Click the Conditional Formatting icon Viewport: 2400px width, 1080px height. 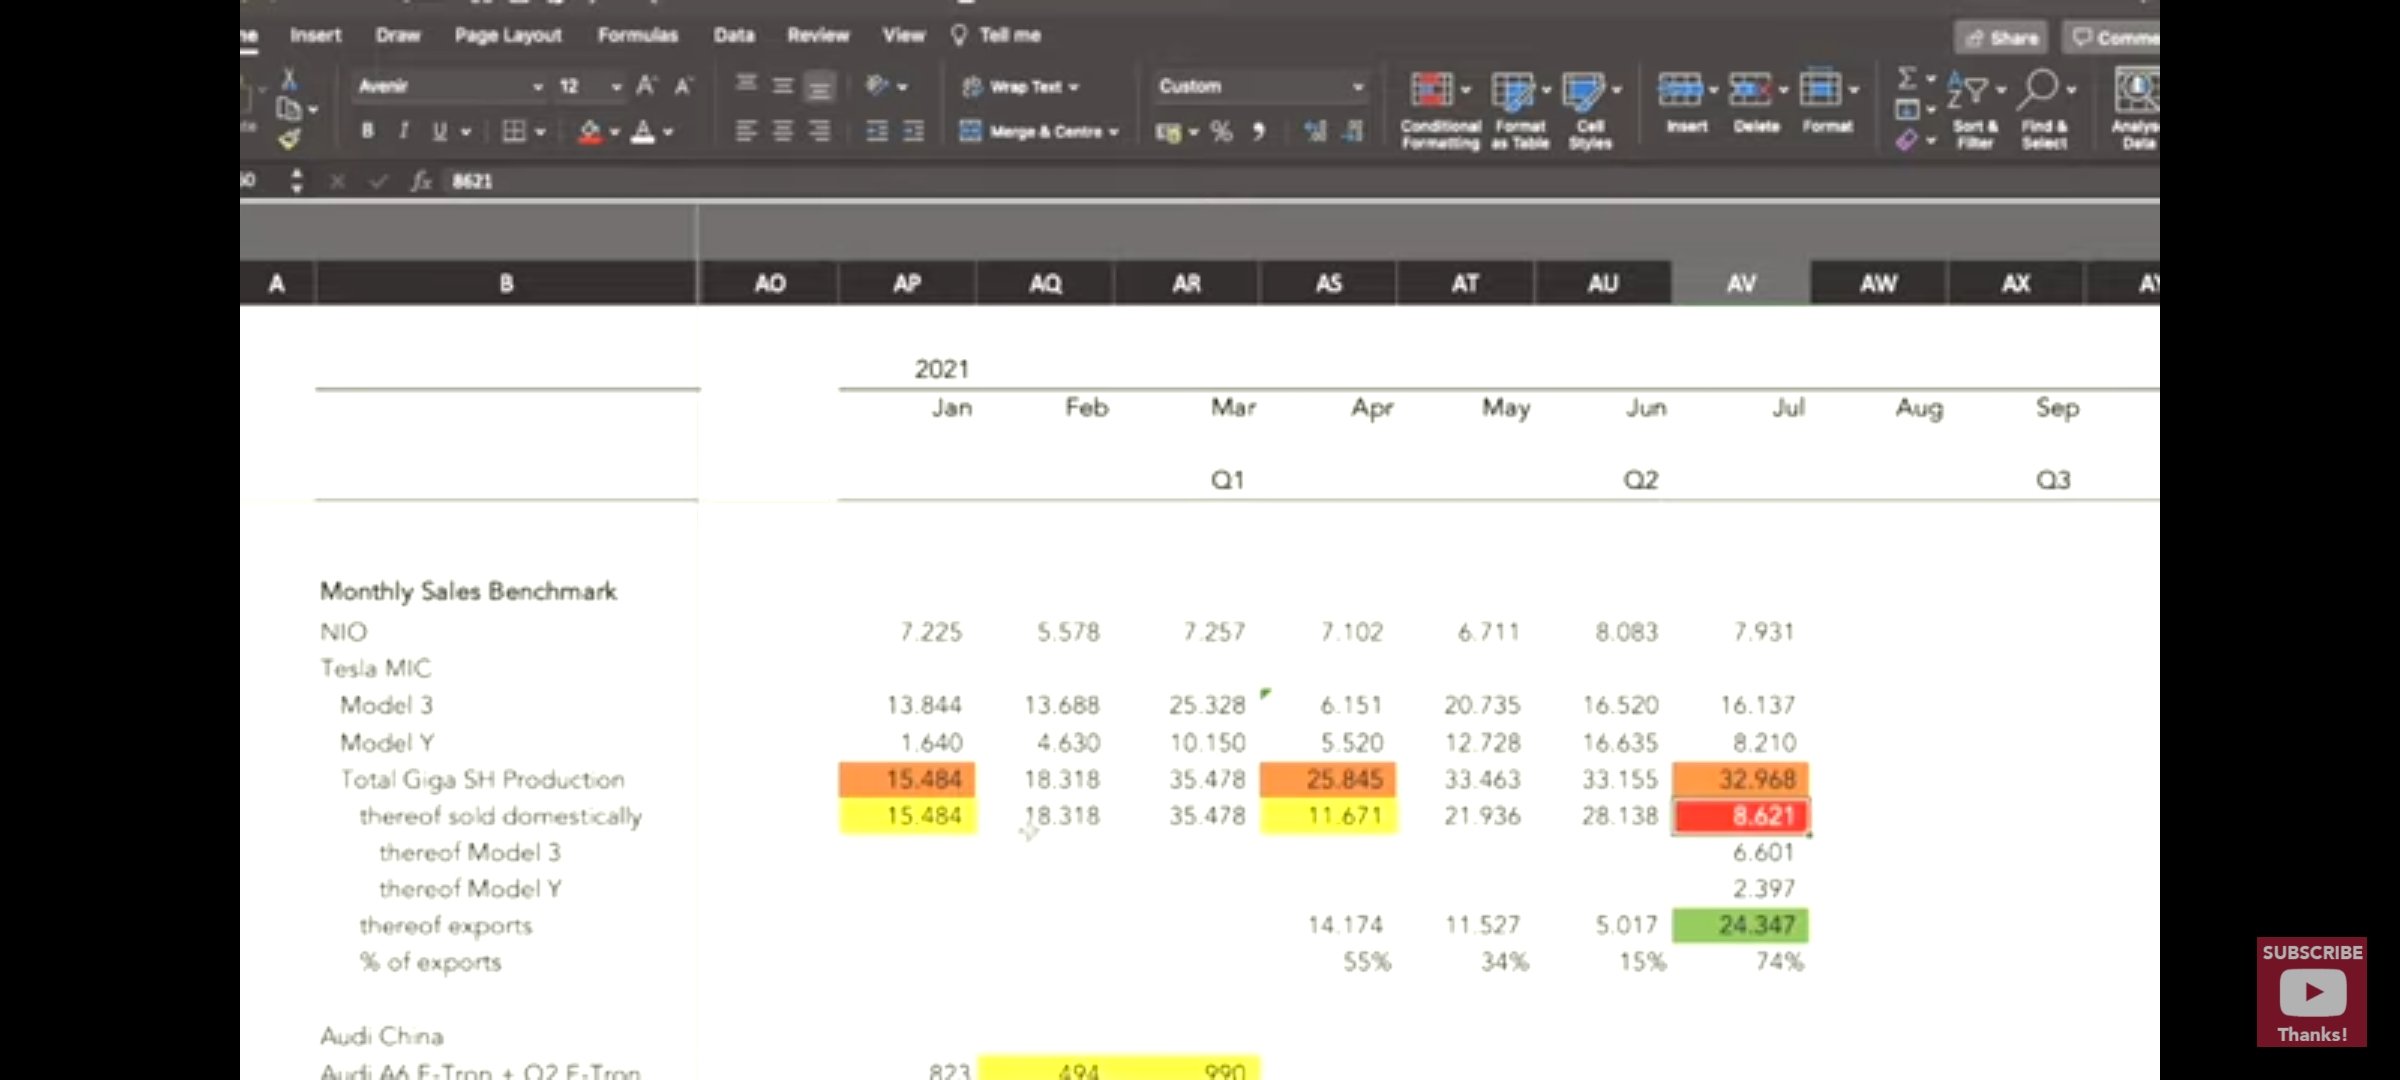point(1432,90)
